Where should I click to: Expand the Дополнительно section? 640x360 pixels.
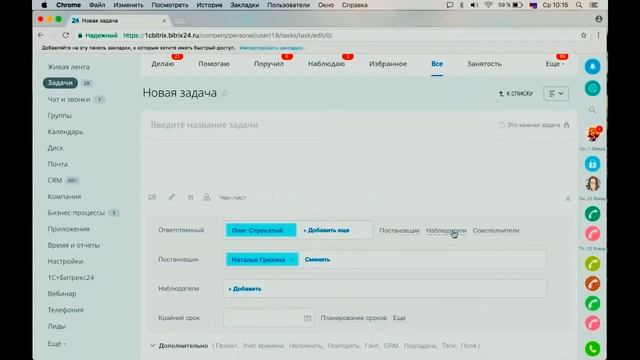183,346
